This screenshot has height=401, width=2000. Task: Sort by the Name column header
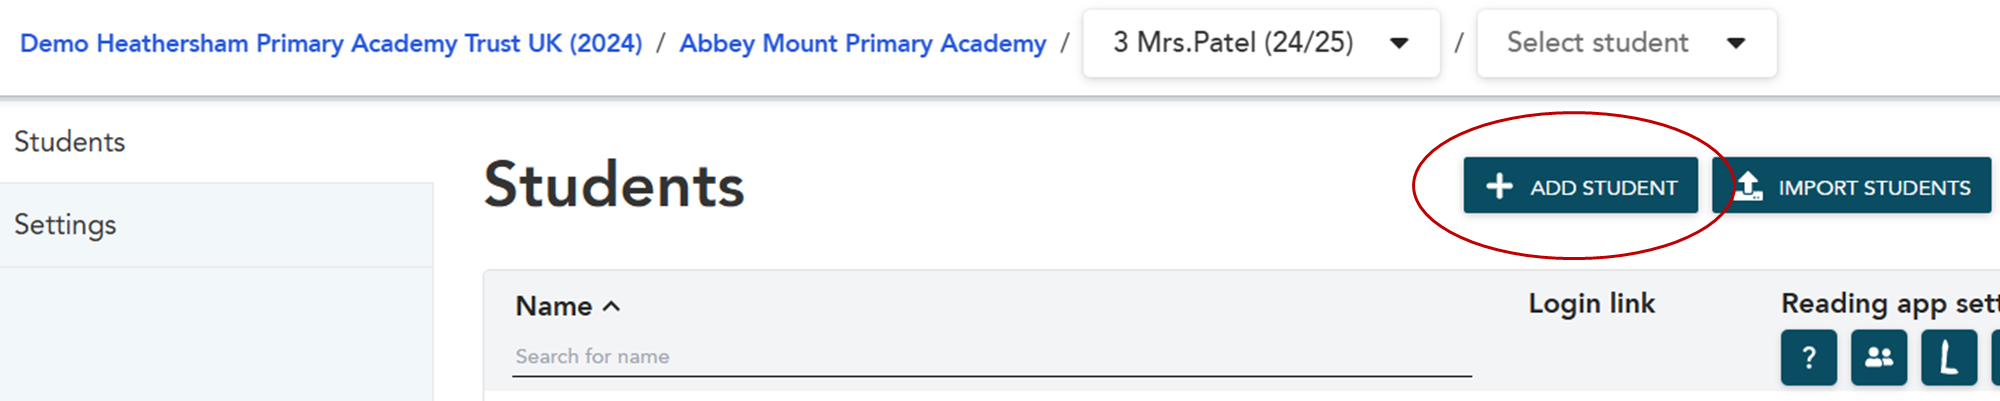coord(554,306)
